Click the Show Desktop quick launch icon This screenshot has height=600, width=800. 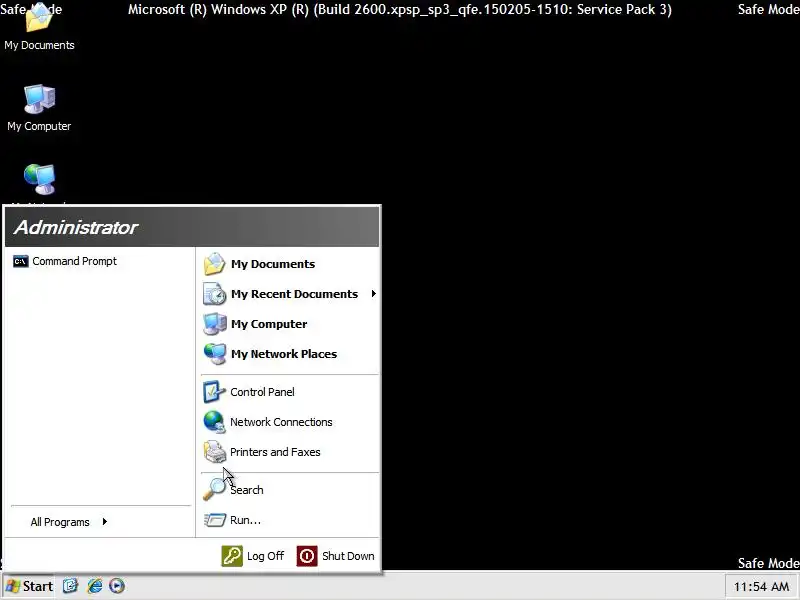pyautogui.click(x=70, y=586)
